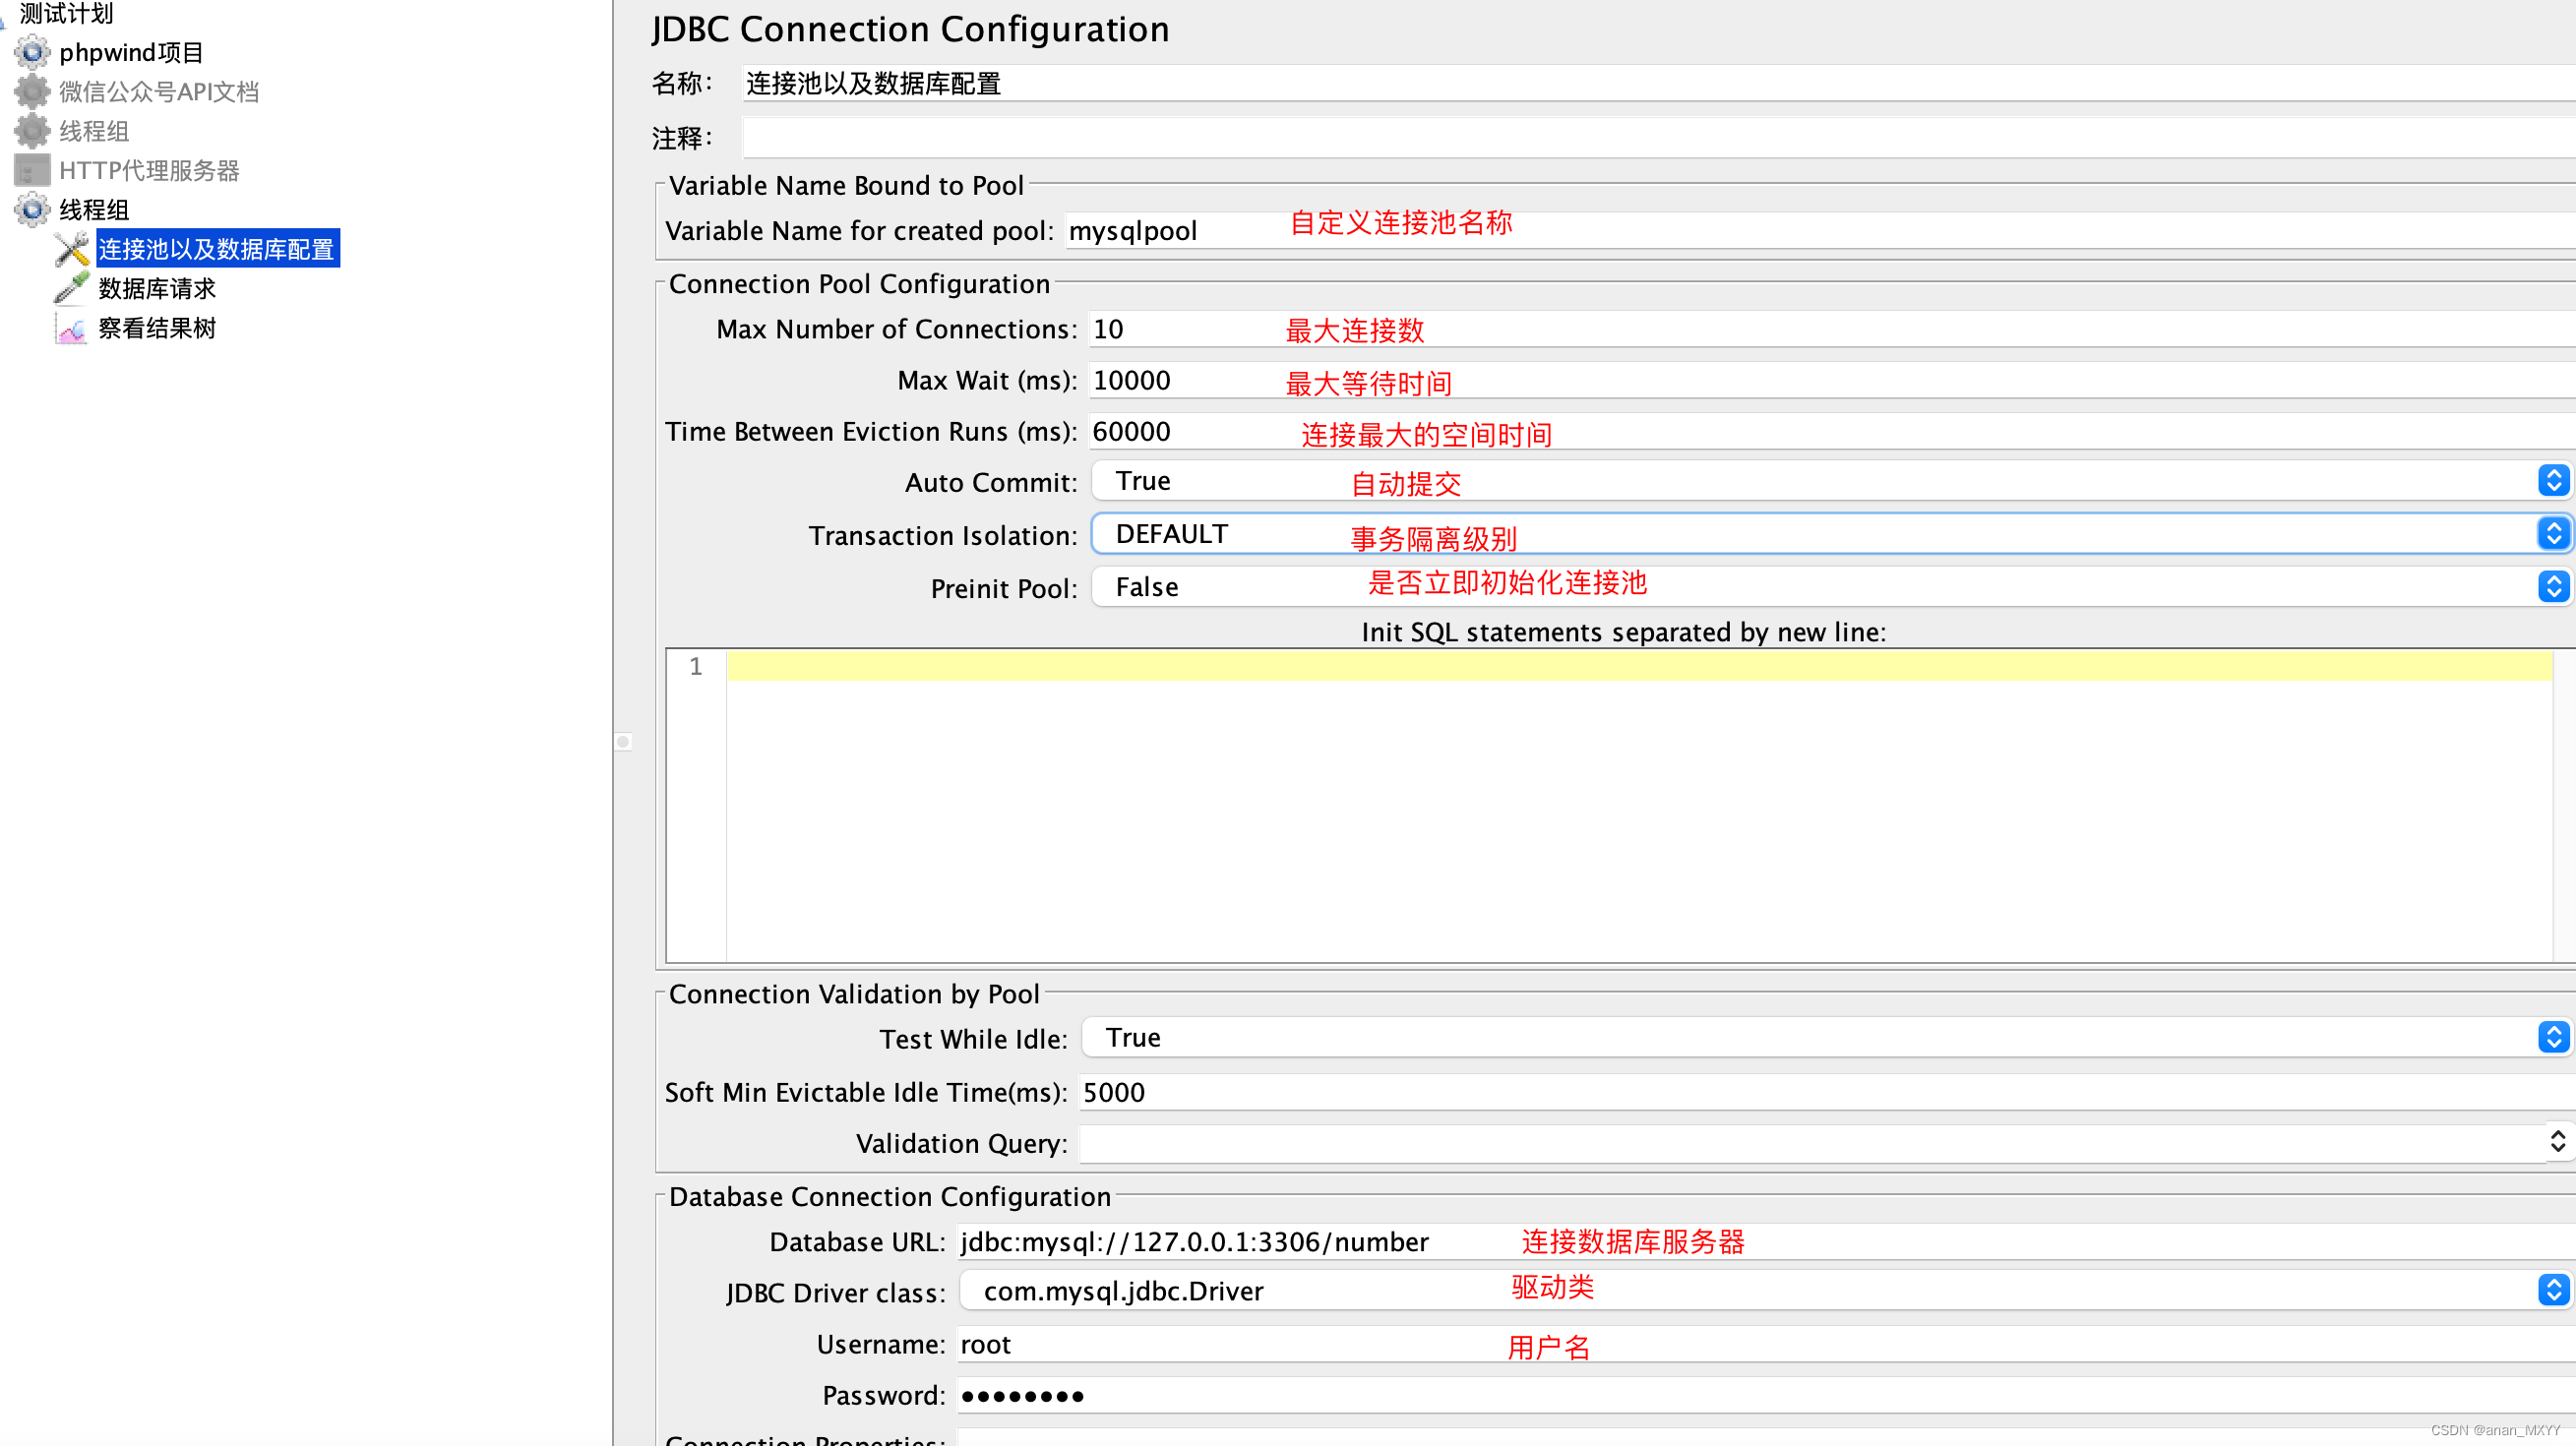Click the 察看结果树 chart icon
The width and height of the screenshot is (2576, 1446).
click(x=72, y=328)
